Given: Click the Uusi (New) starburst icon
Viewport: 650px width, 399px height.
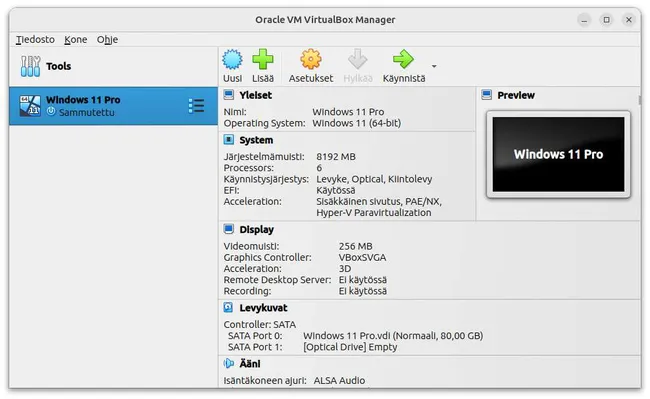Looking at the screenshot, I should click(232, 59).
